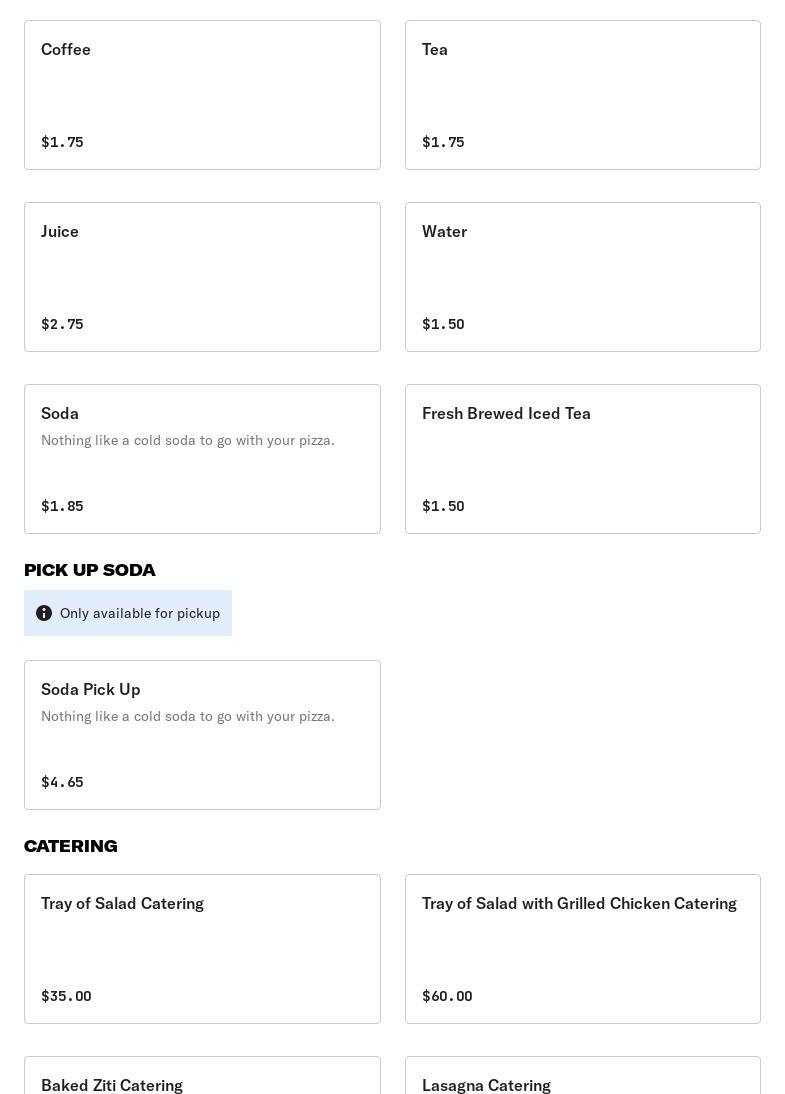785x1094 pixels.
Task: Select Tray of Salad with Grilled Chicken
Action: 582,949
